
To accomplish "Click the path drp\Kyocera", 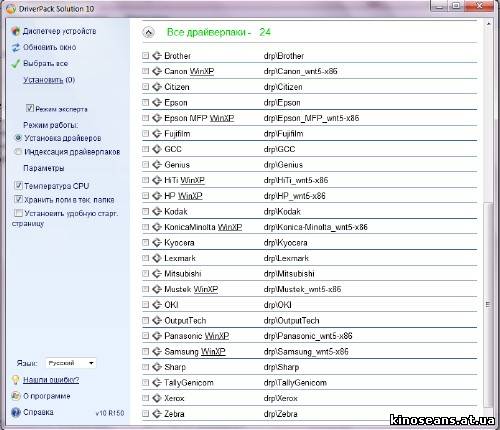I will coord(285,243).
